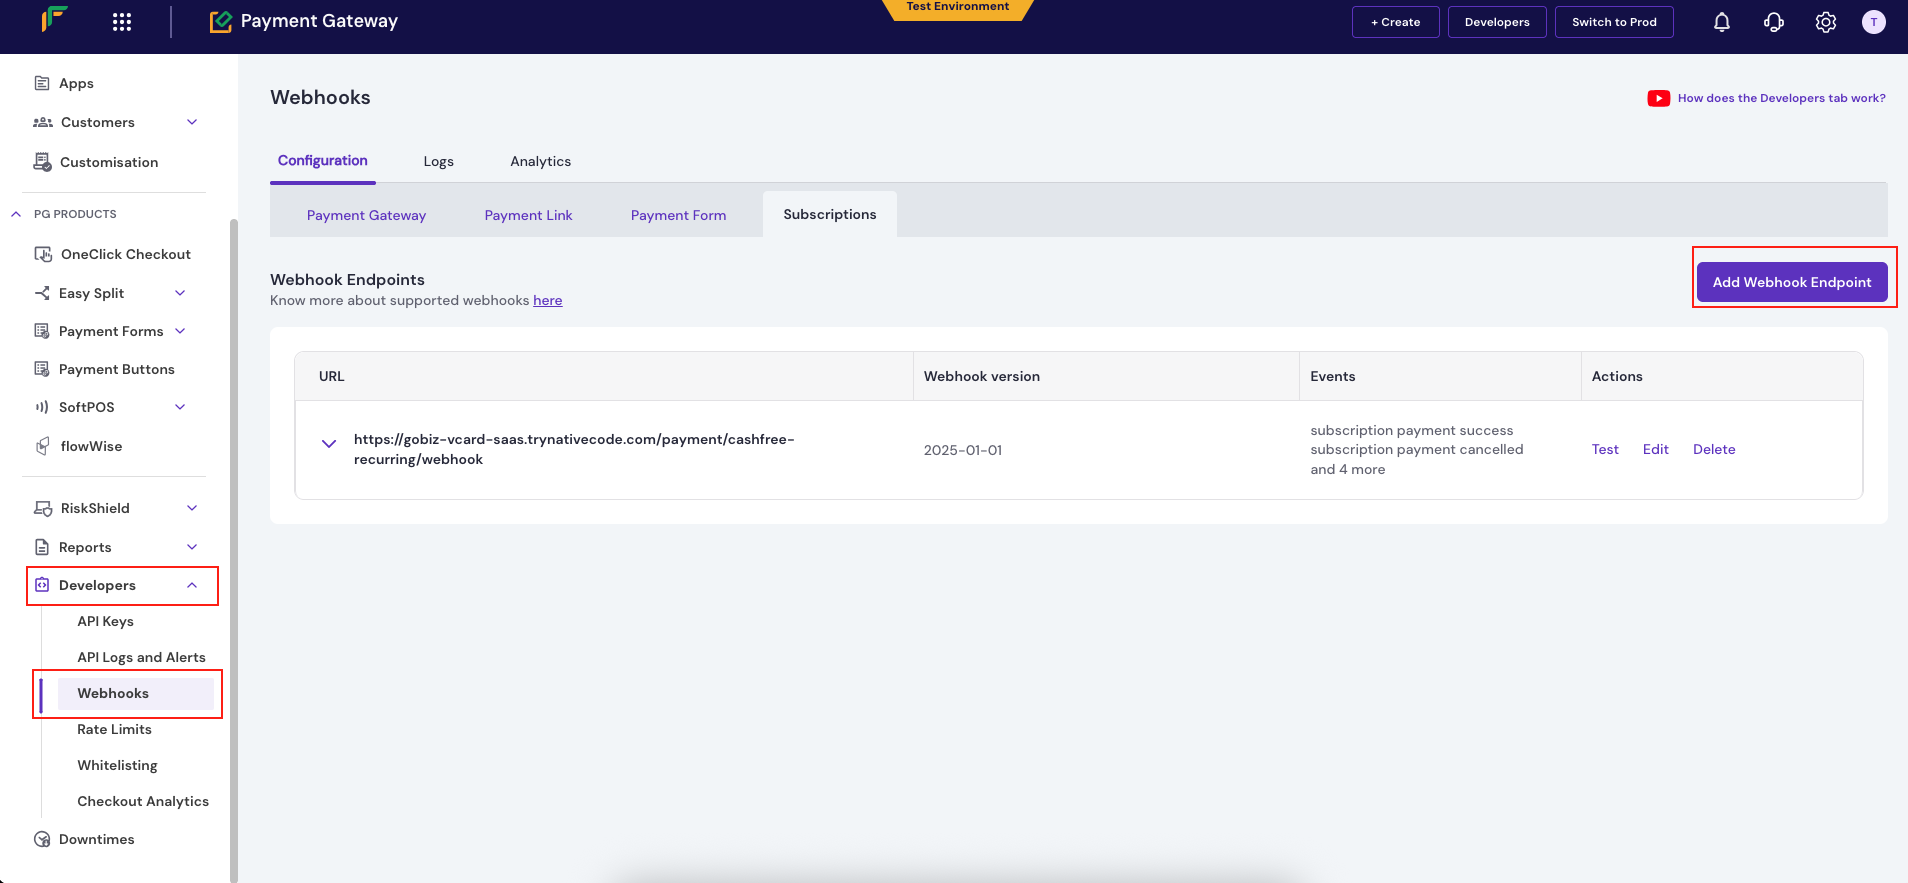Screen dimensions: 1908x883
Task: Click the Payment Gateway product icon
Action: (x=220, y=21)
